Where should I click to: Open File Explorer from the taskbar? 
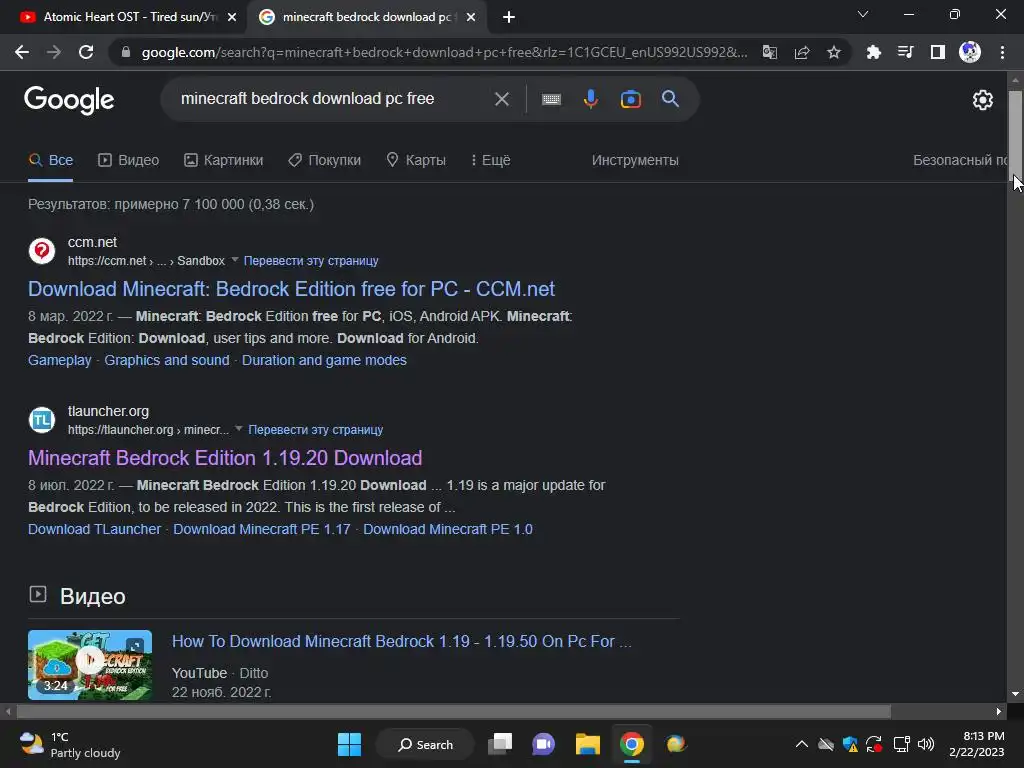pos(588,744)
